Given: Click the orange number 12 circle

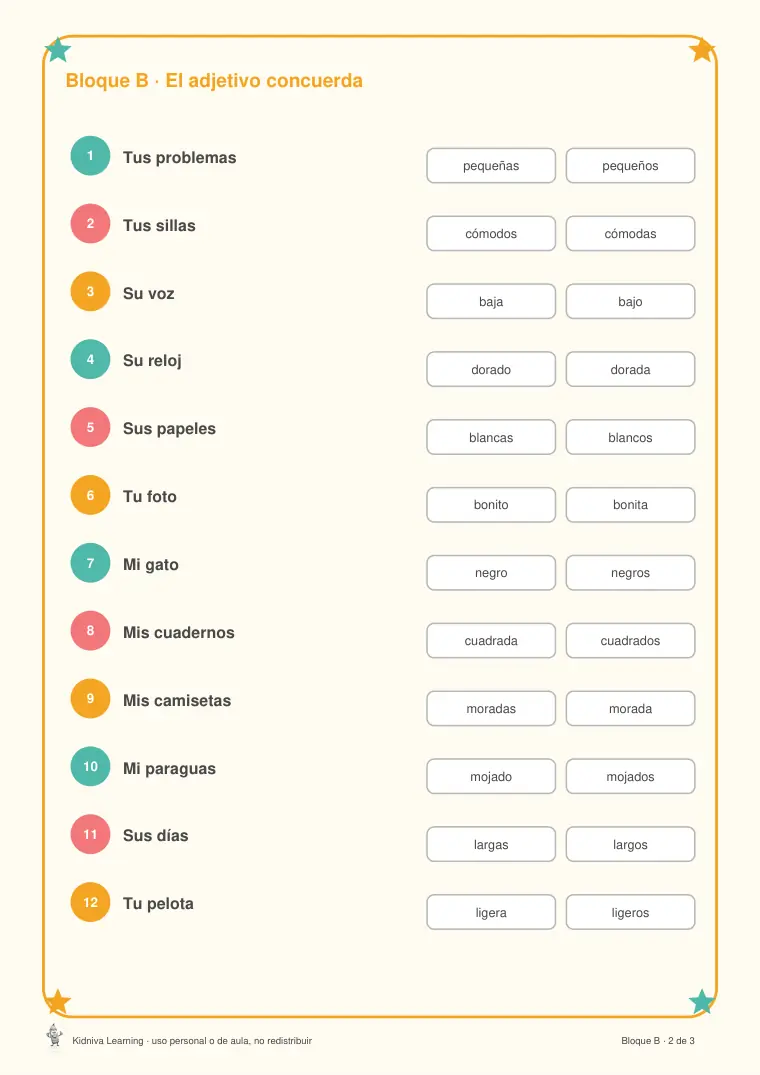Looking at the screenshot, I should pos(90,902).
